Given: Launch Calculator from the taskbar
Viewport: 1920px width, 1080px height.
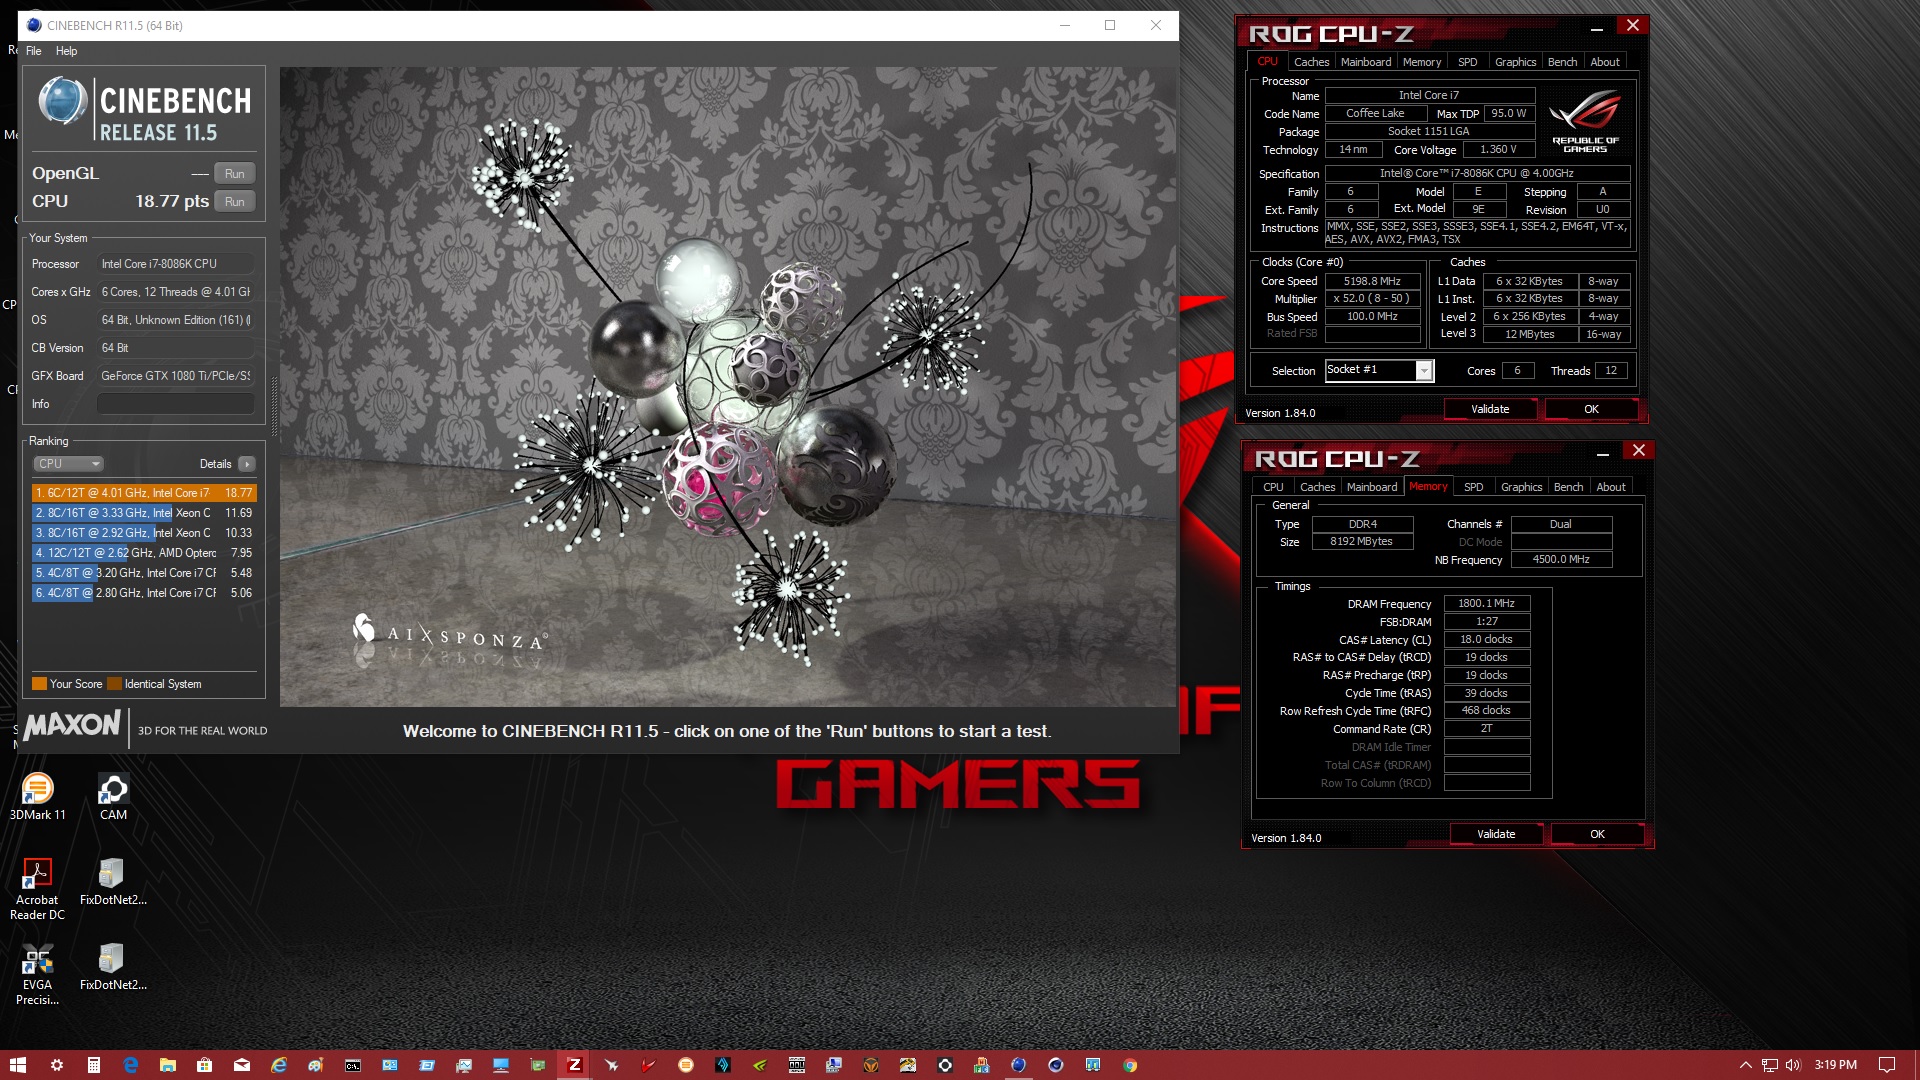Looking at the screenshot, I should 93,1065.
